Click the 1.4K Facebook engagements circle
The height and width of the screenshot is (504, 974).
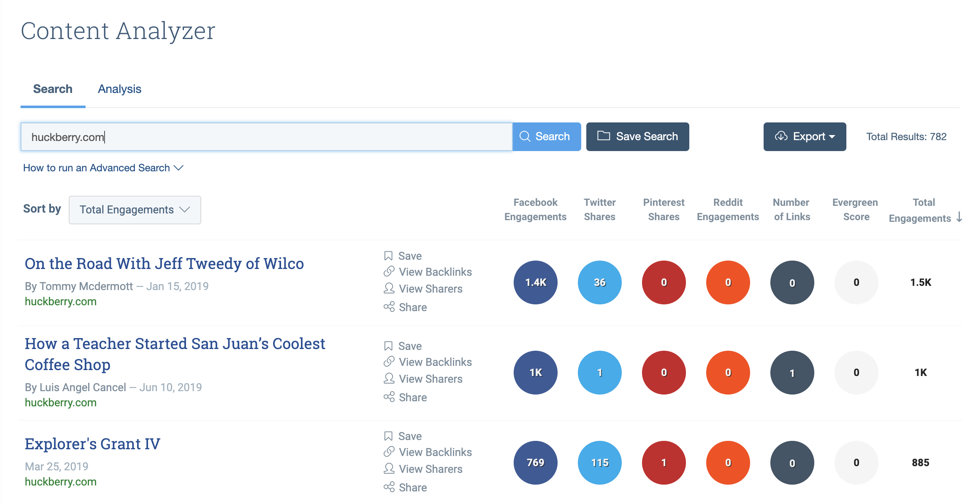coord(535,283)
